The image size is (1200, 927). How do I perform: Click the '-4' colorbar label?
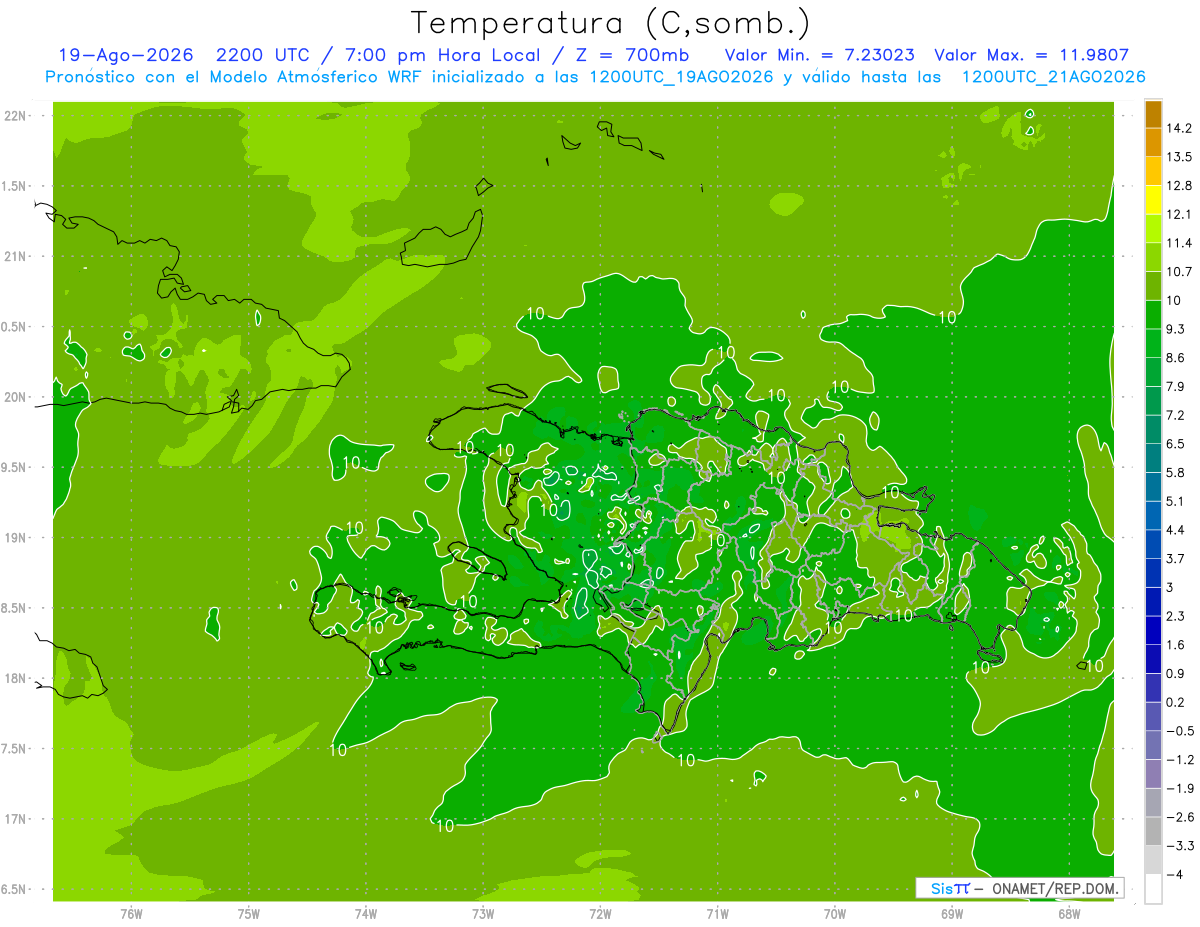click(x=1174, y=874)
